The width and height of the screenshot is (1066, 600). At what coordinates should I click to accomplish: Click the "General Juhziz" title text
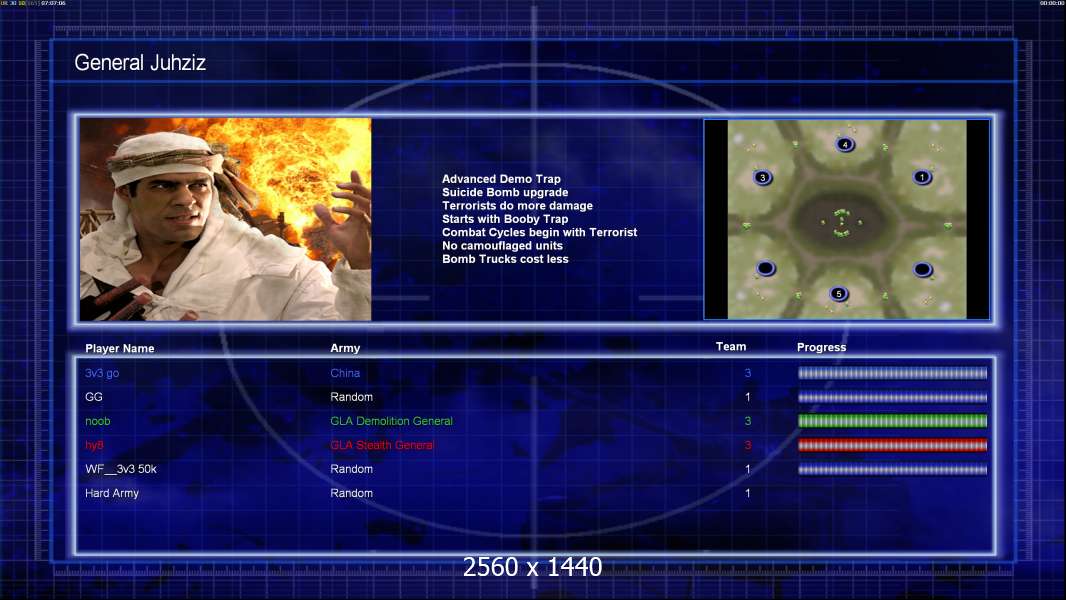[x=140, y=64]
